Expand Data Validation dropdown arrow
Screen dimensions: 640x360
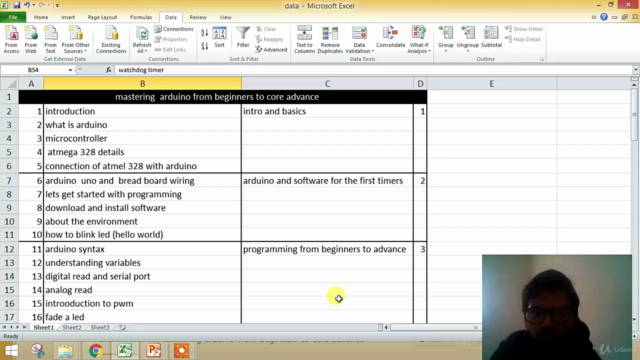point(372,51)
